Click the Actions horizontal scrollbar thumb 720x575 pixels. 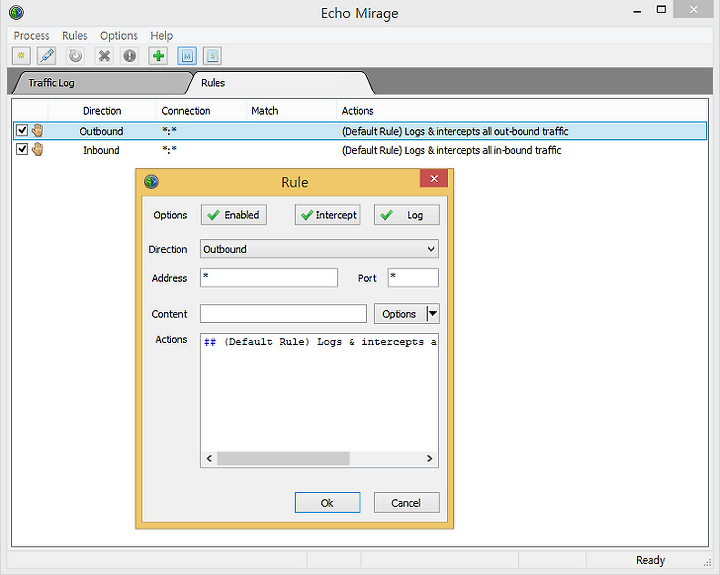[x=283, y=458]
